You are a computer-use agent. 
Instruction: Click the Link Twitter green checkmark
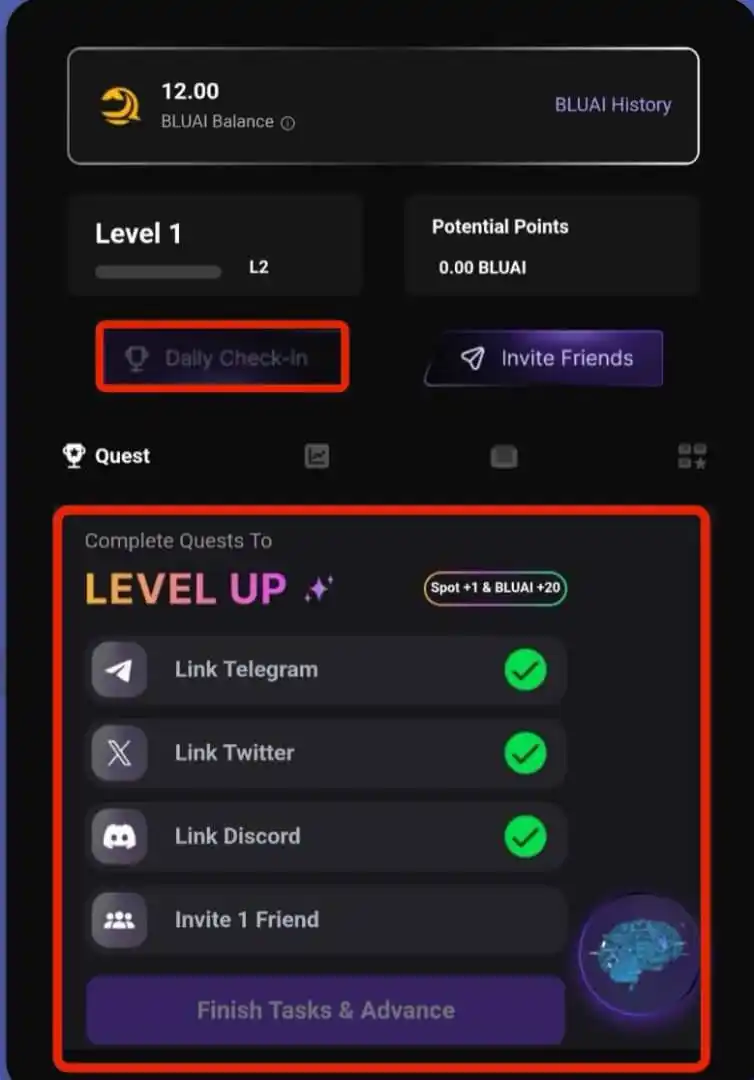pyautogui.click(x=525, y=753)
